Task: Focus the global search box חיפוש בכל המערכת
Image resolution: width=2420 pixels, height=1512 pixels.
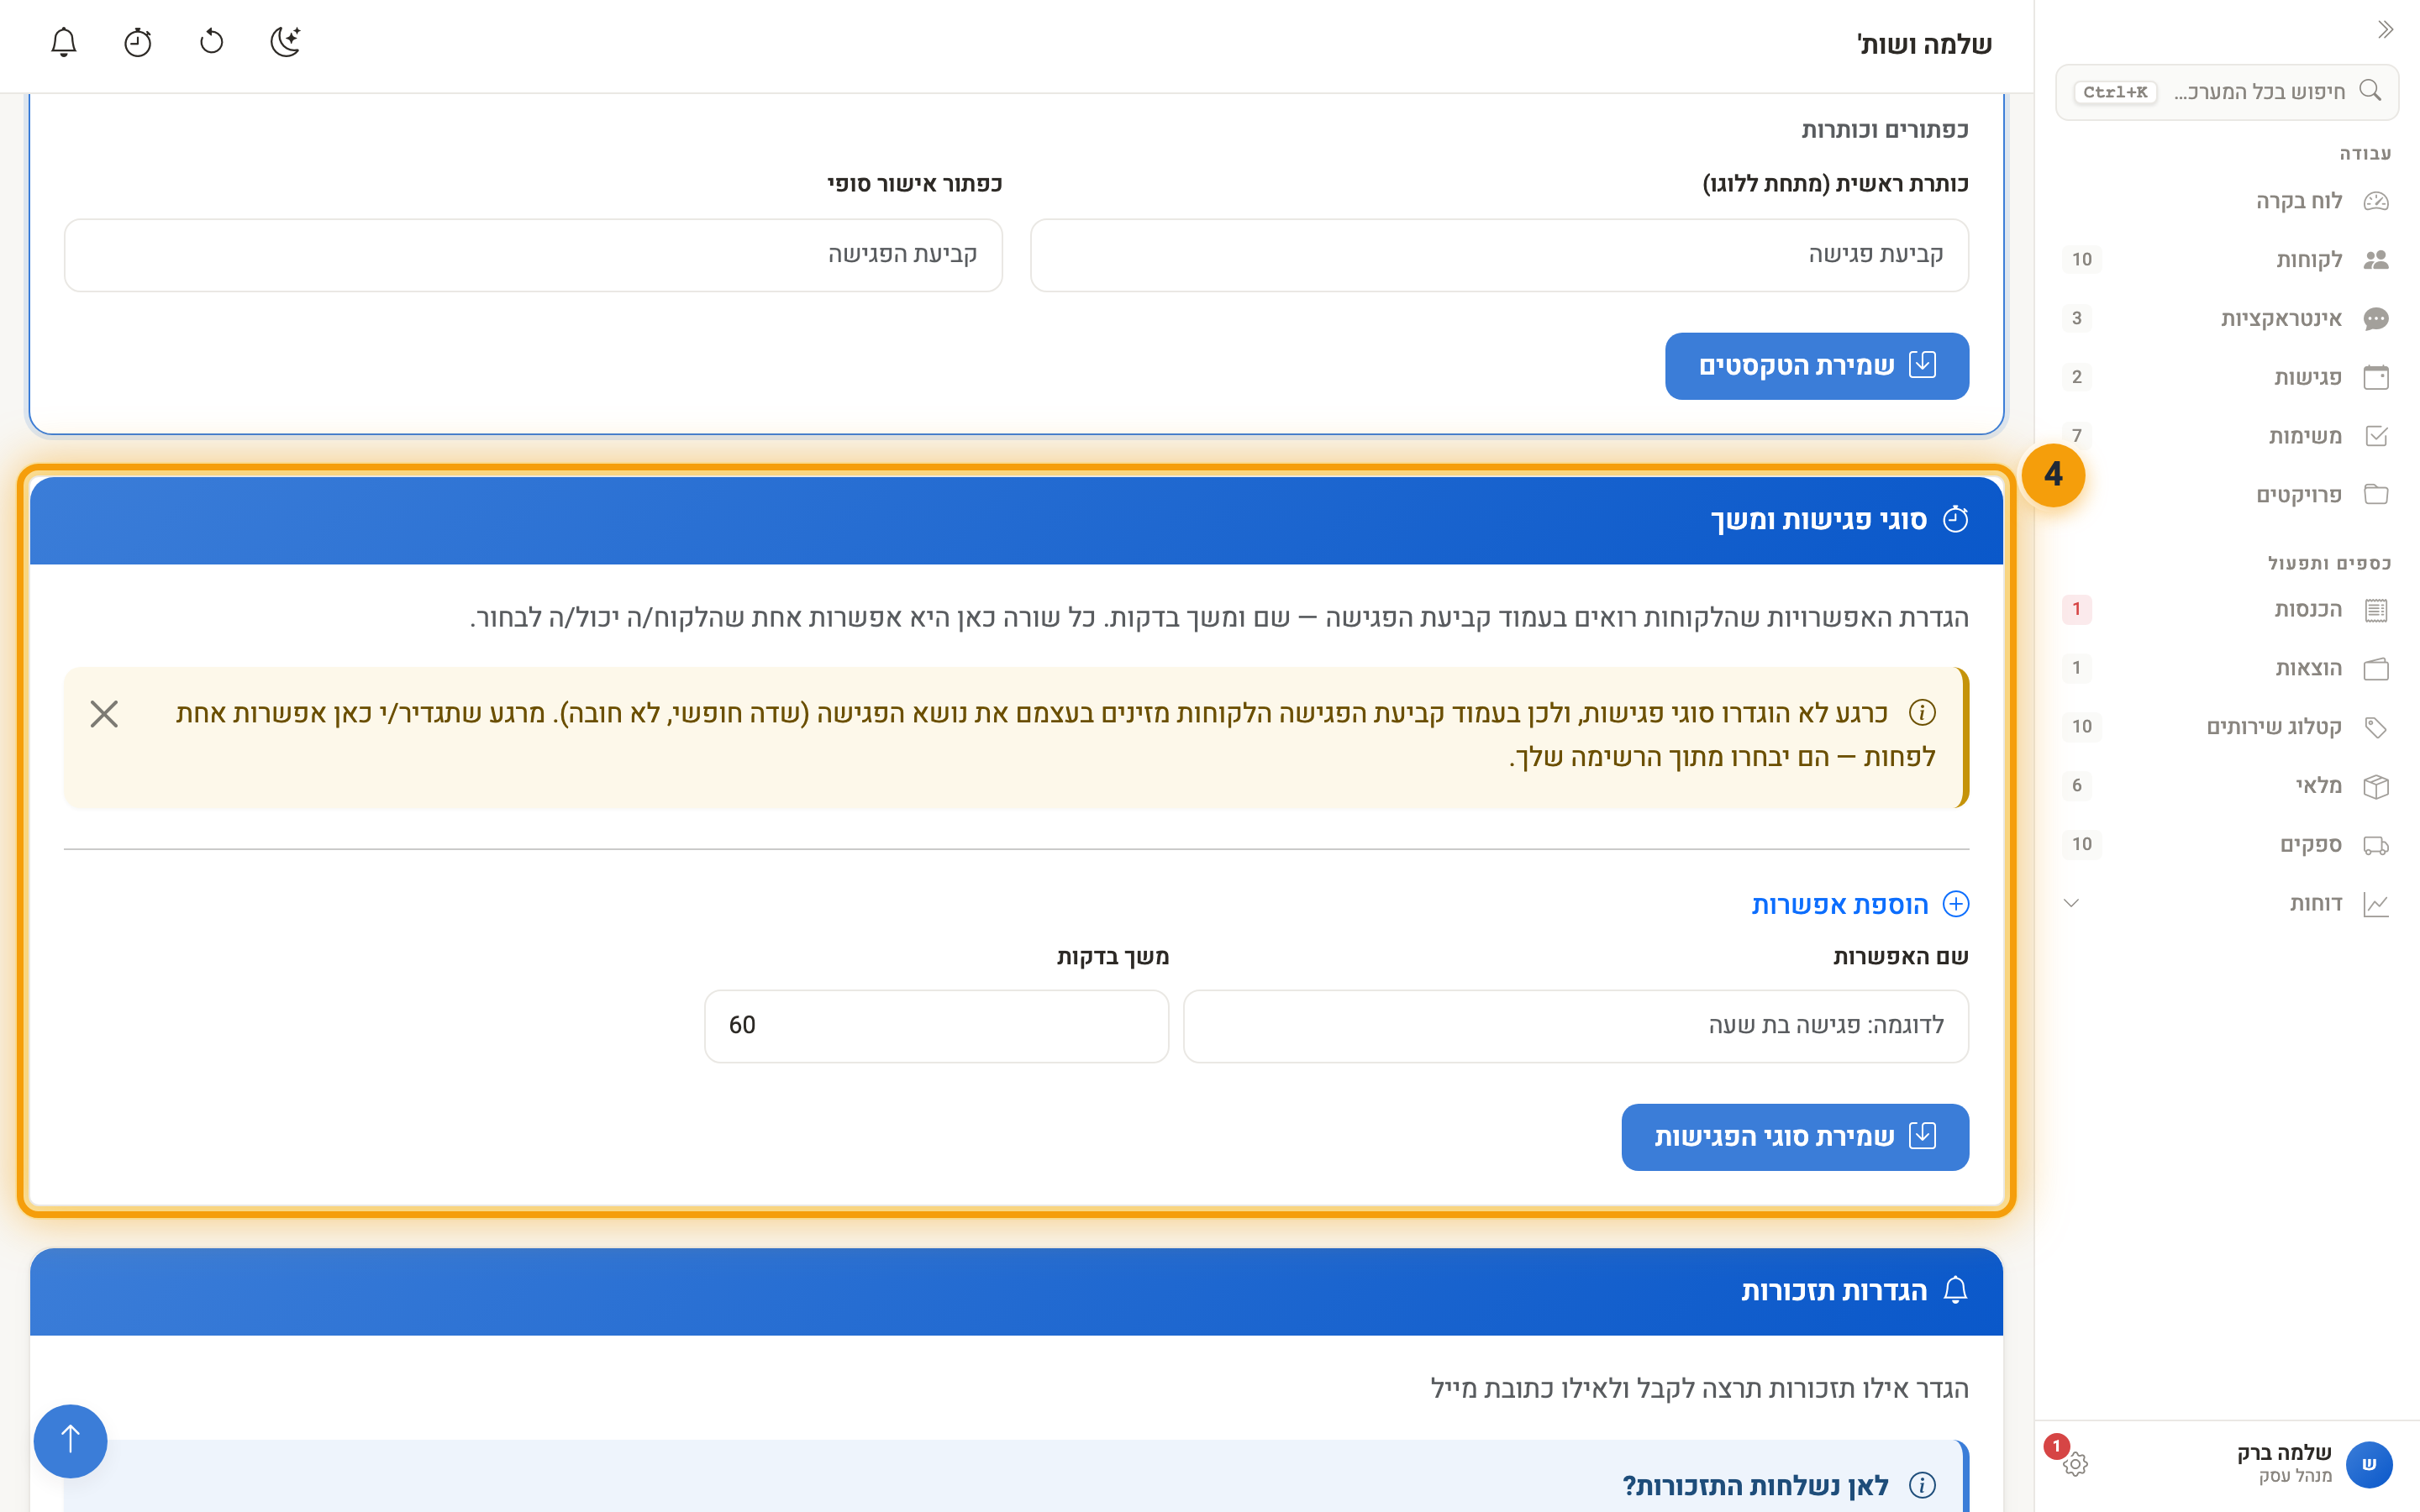Action: pyautogui.click(x=2227, y=92)
